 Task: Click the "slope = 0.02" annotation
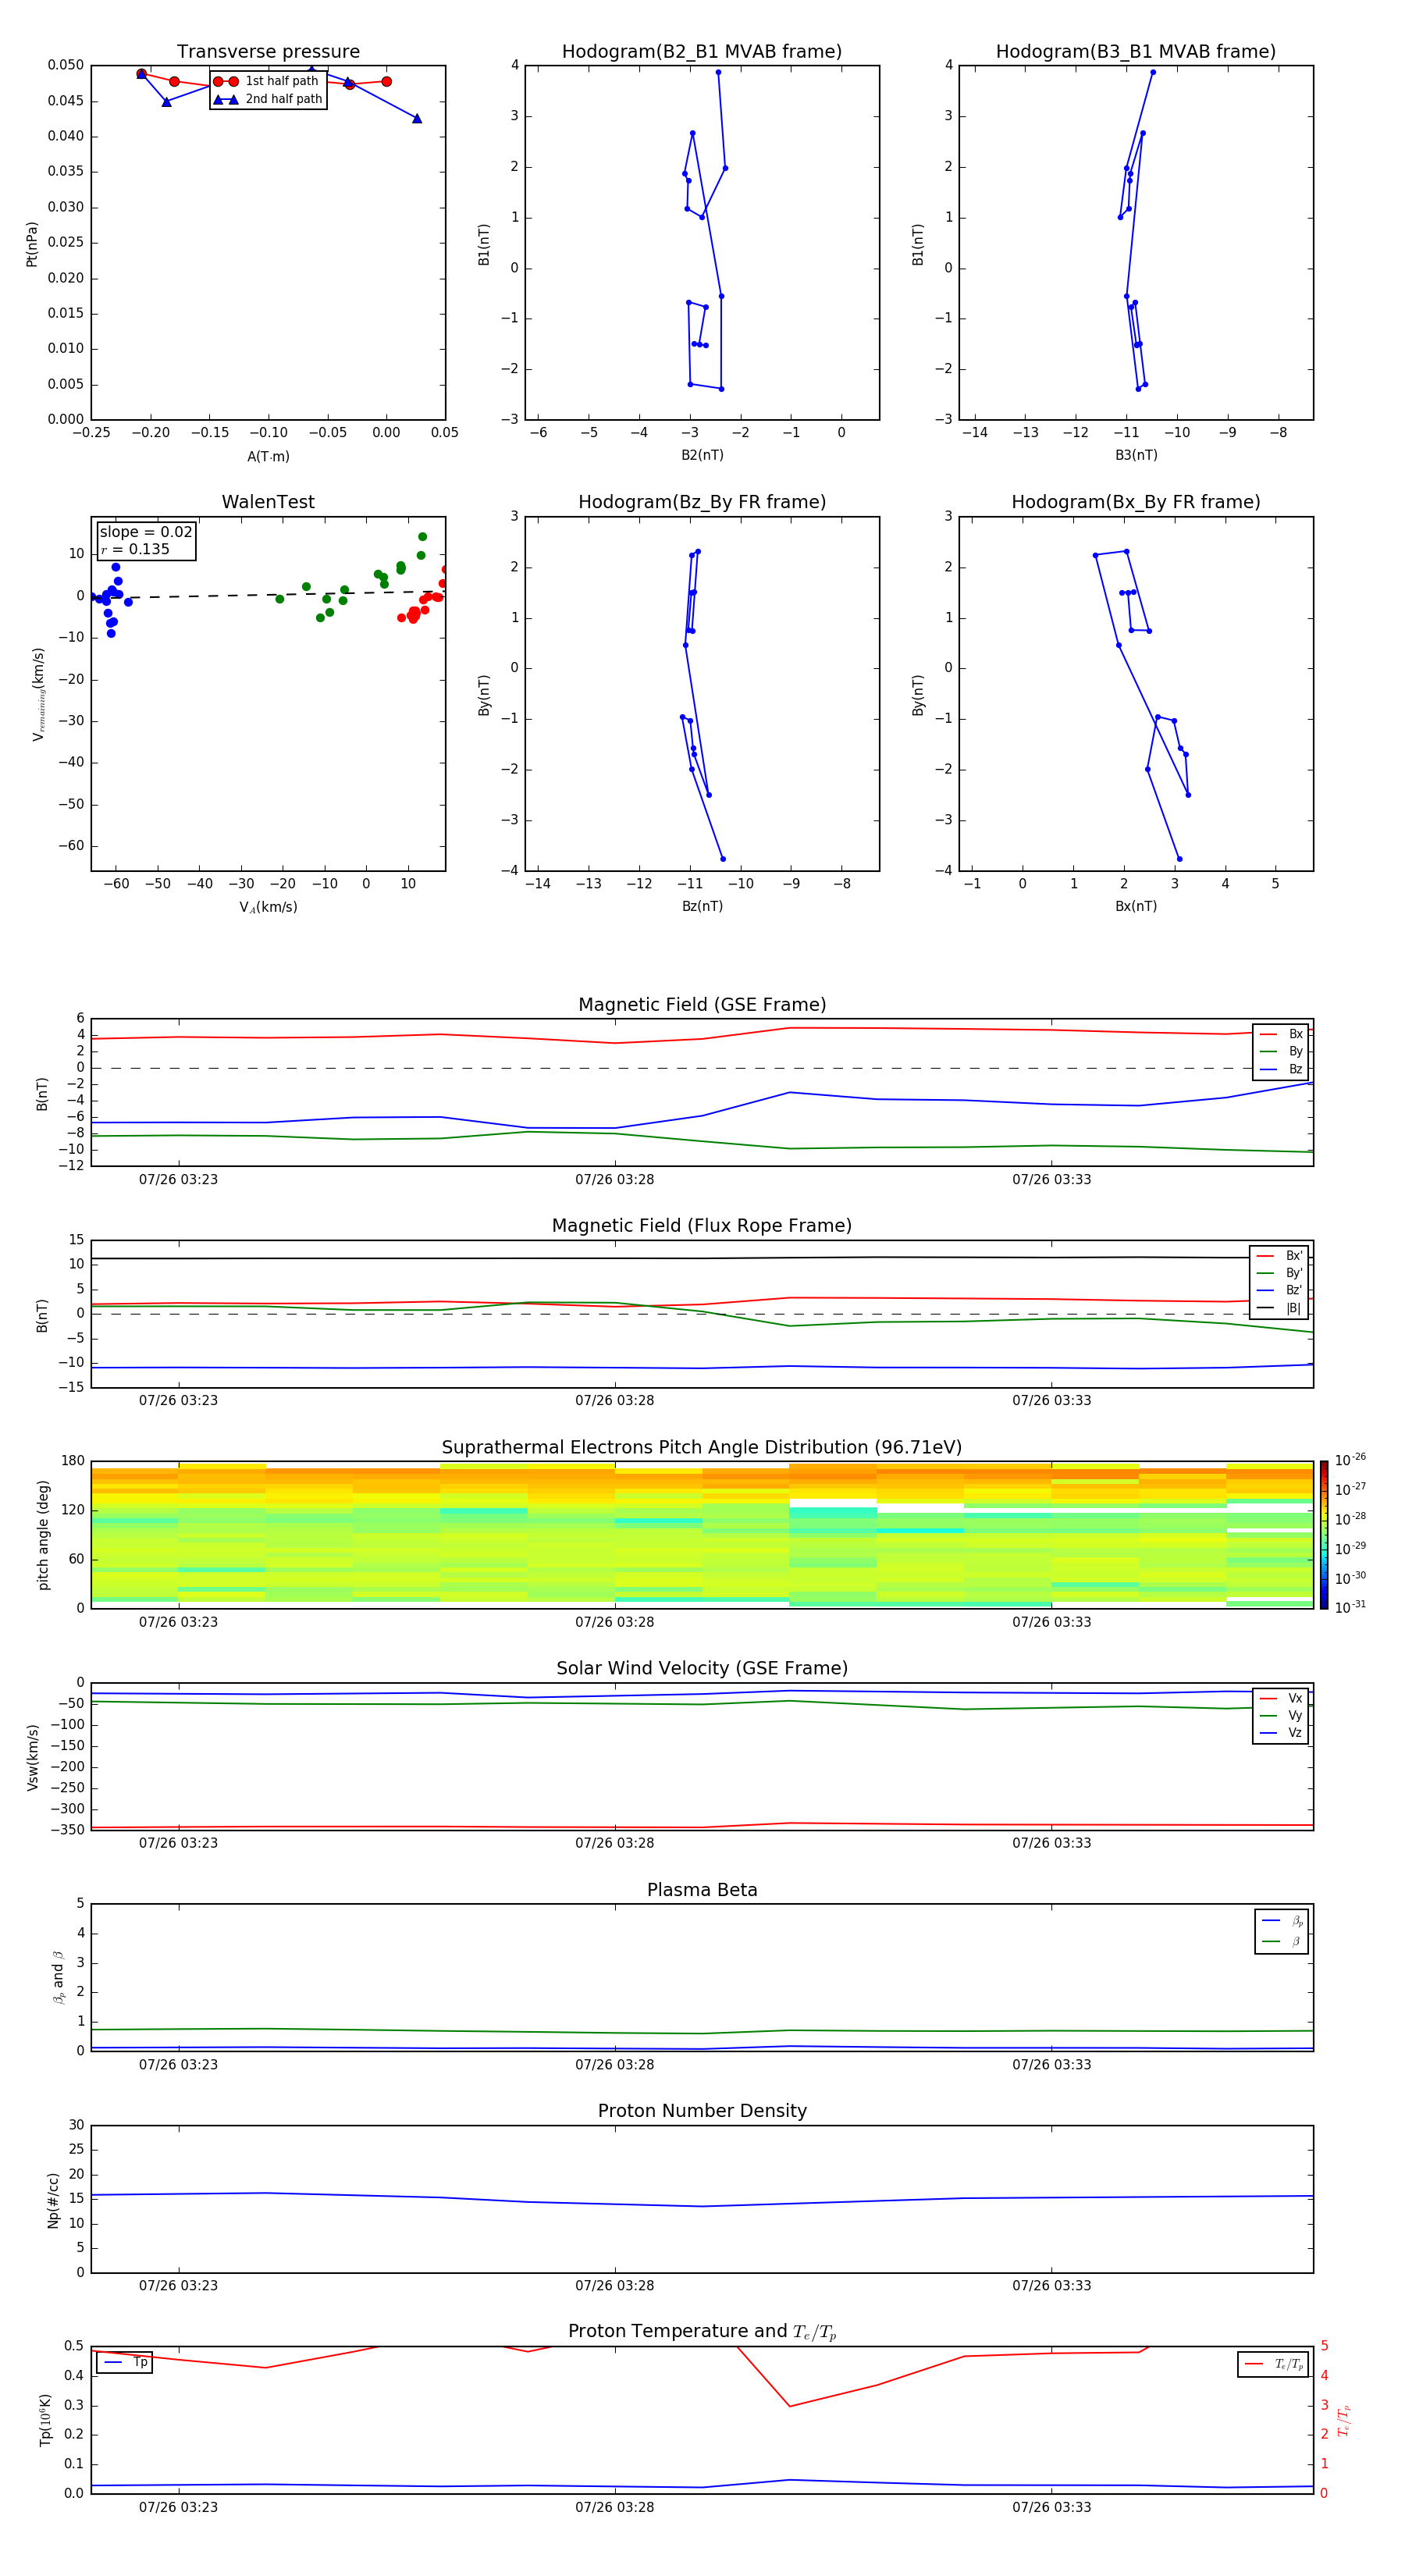tap(146, 532)
